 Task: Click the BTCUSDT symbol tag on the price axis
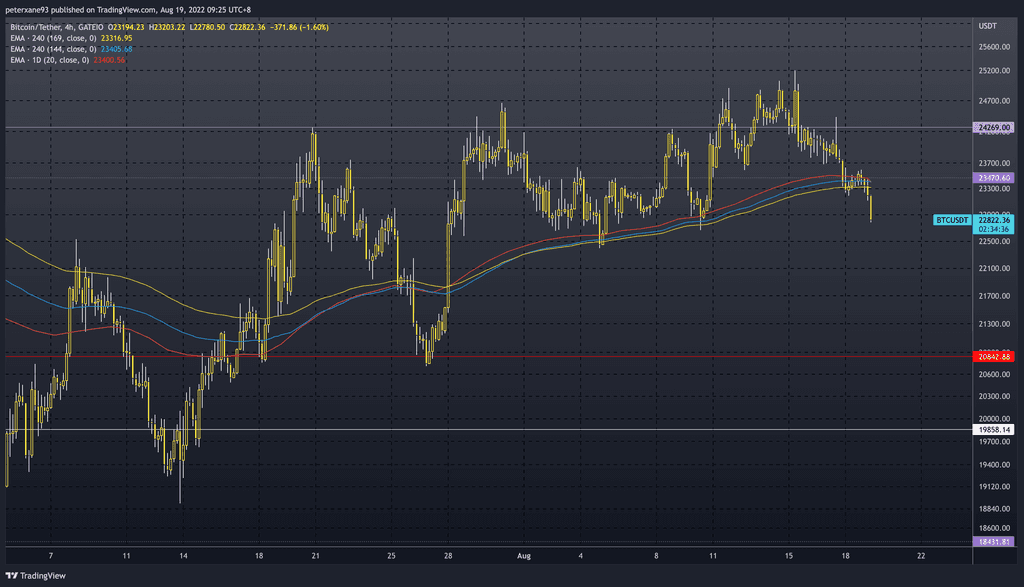click(952, 220)
